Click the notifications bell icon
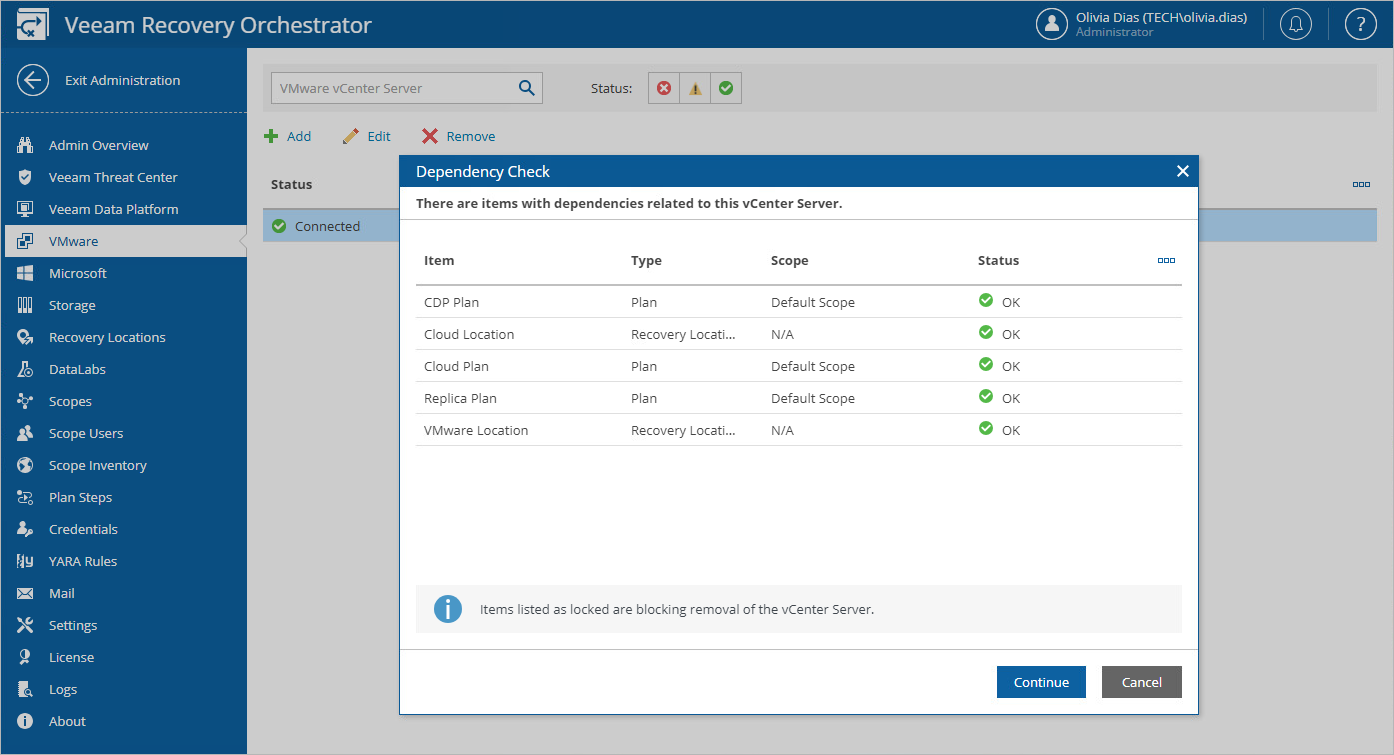Screen dimensions: 1394x755 [x=1296, y=24]
